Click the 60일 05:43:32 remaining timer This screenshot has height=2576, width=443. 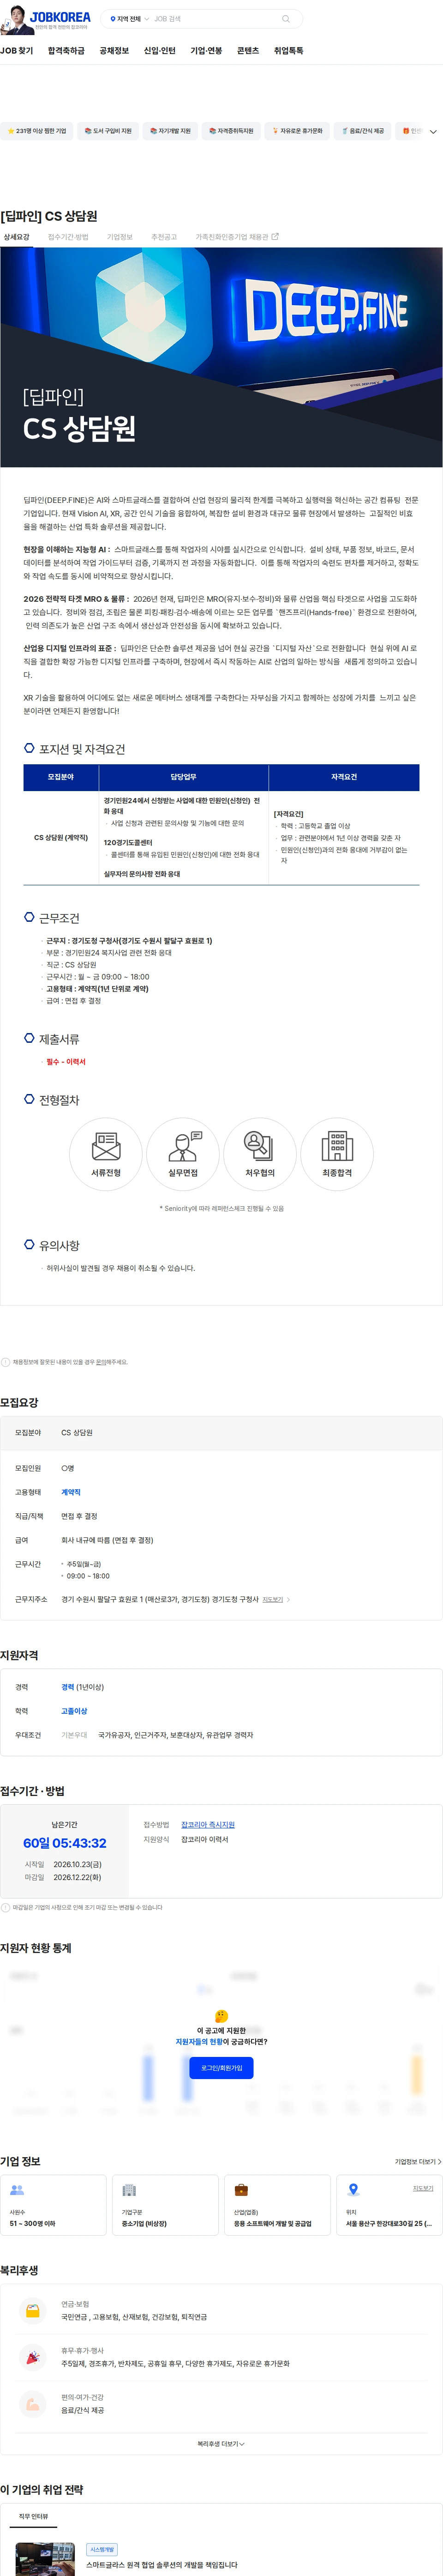65,1843
